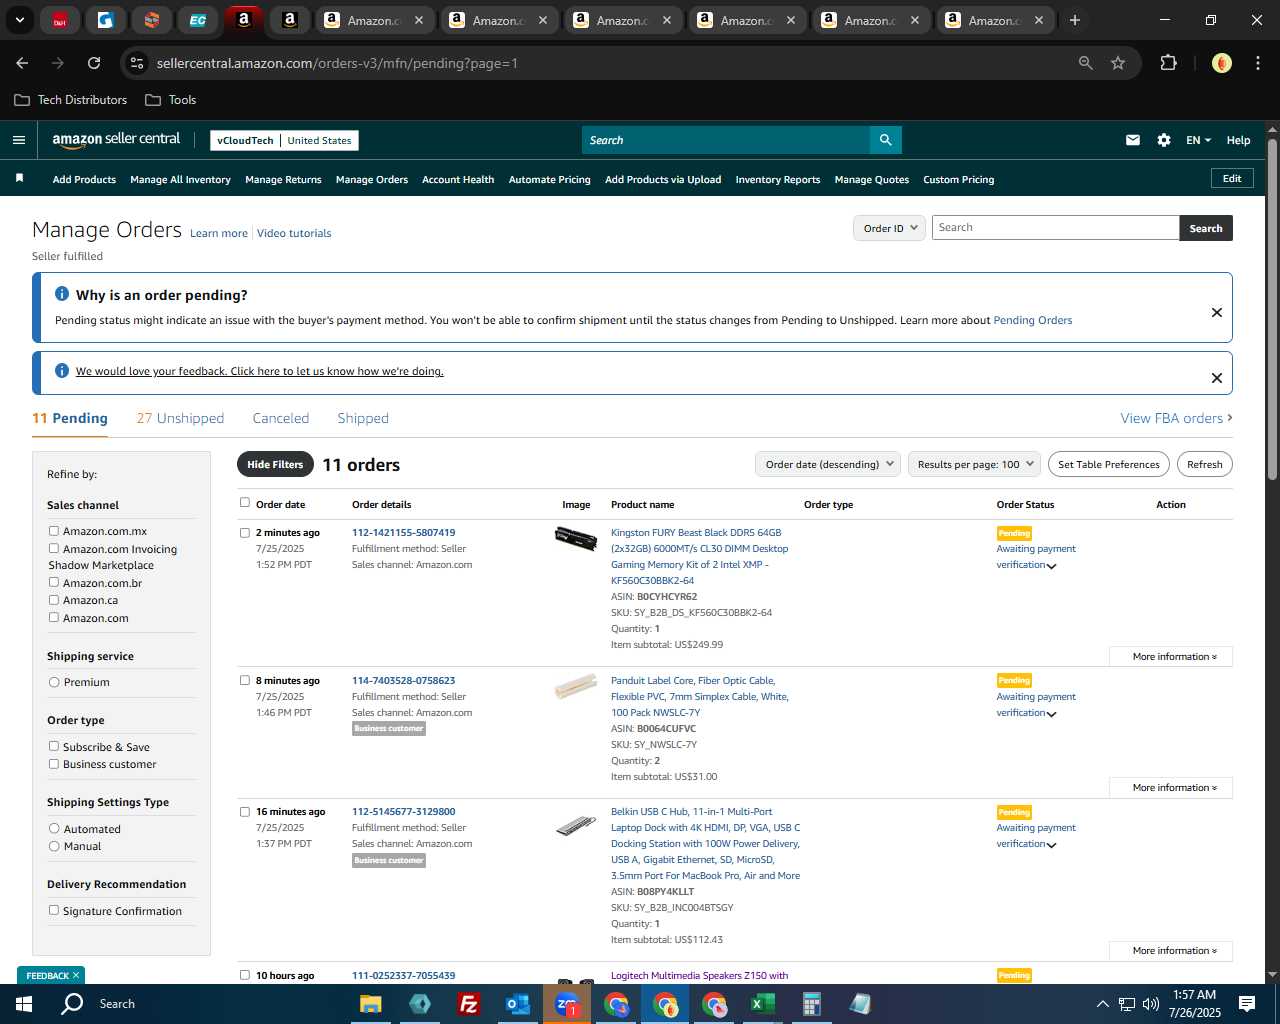The image size is (1280, 1024).
Task: Open the browser extensions puzzle icon
Action: coord(1168,63)
